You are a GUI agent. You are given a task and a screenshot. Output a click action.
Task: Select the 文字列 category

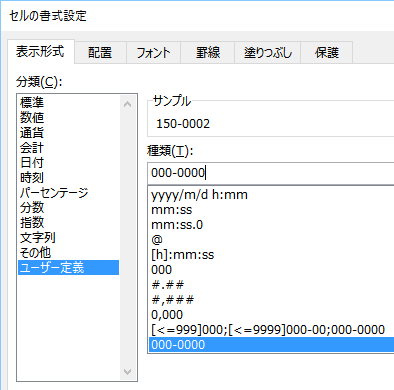68,238
